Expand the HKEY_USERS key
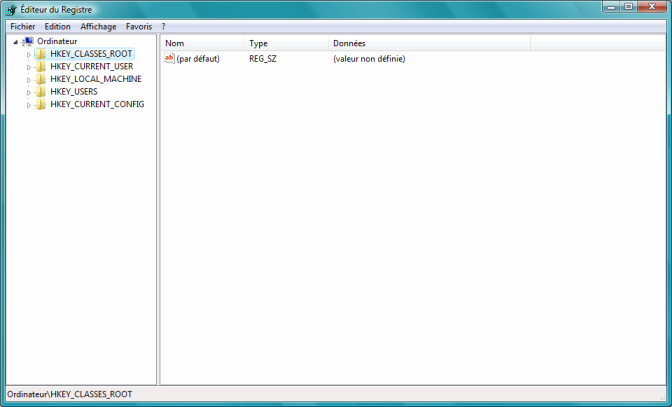 click(29, 93)
